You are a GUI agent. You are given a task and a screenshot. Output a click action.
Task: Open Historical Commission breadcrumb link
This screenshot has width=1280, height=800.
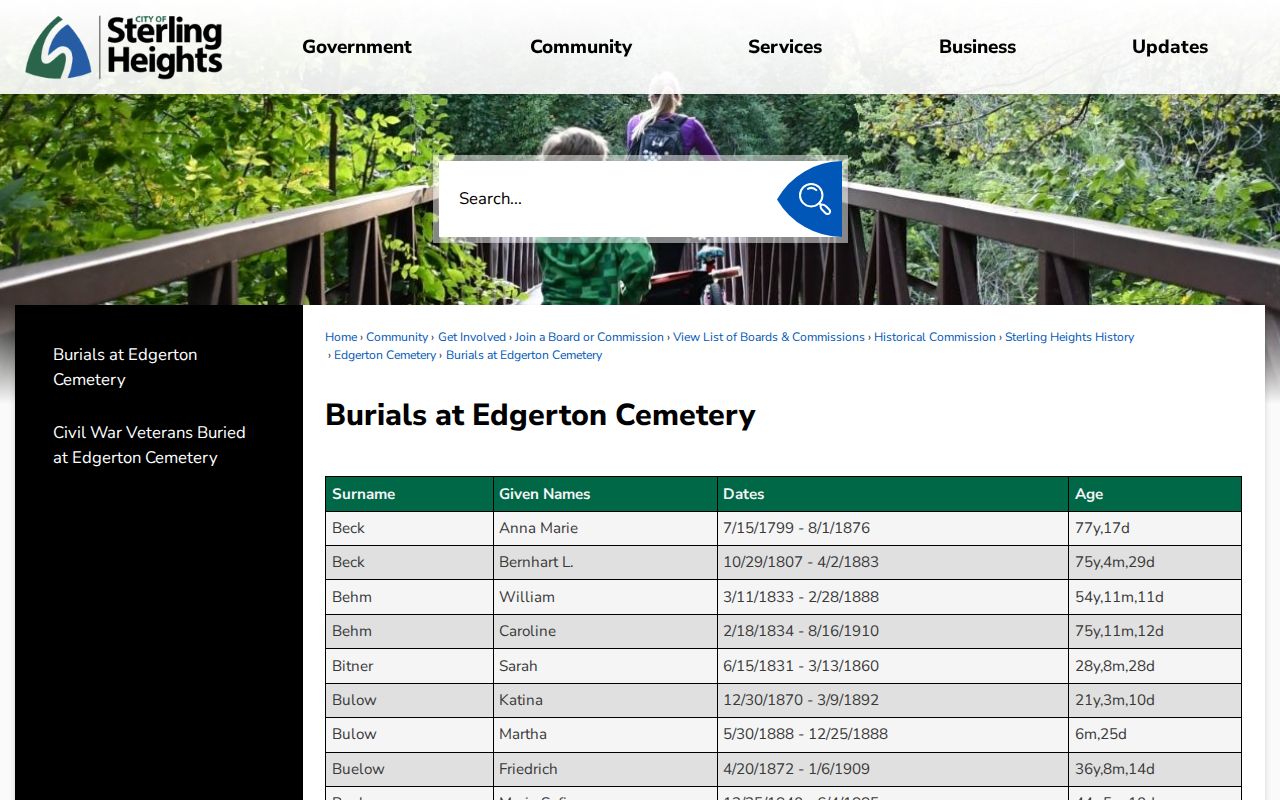pos(935,337)
